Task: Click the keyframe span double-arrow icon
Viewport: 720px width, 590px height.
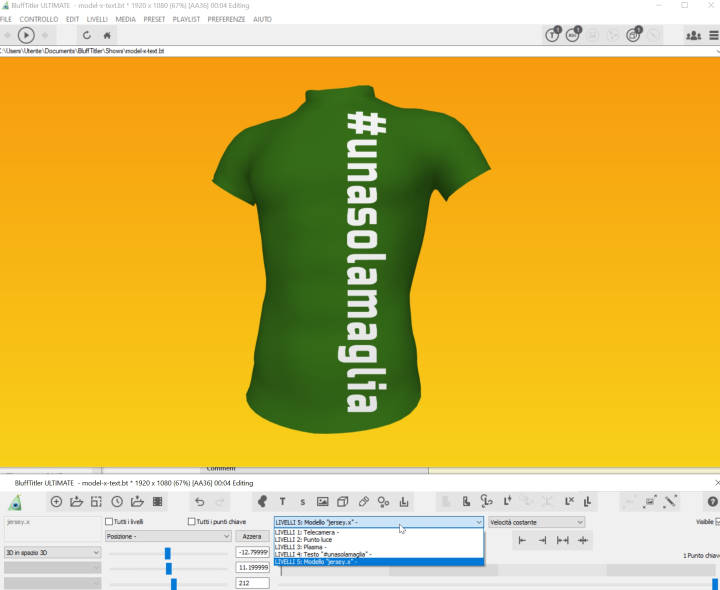Action: click(x=562, y=540)
